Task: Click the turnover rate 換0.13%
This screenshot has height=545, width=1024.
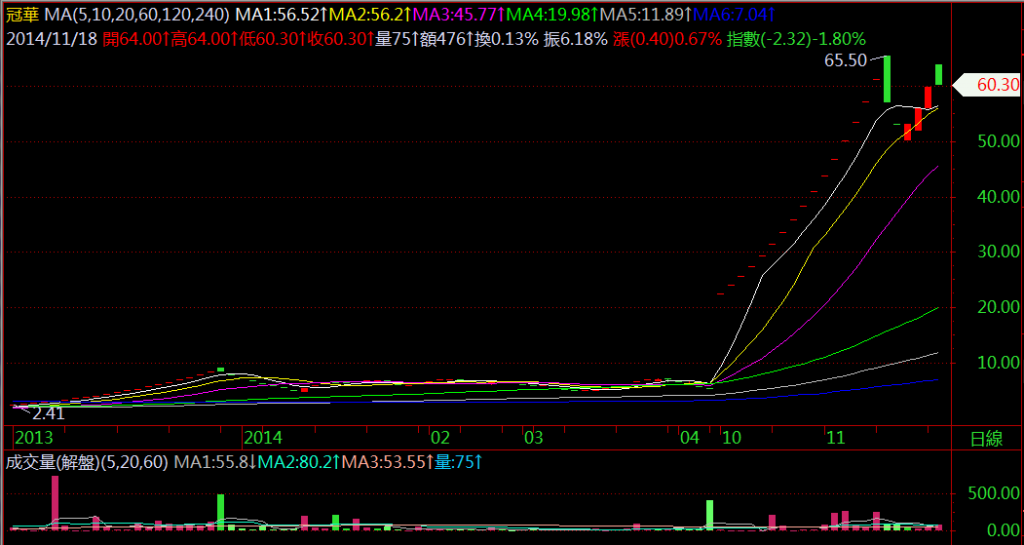Action: pyautogui.click(x=507, y=39)
